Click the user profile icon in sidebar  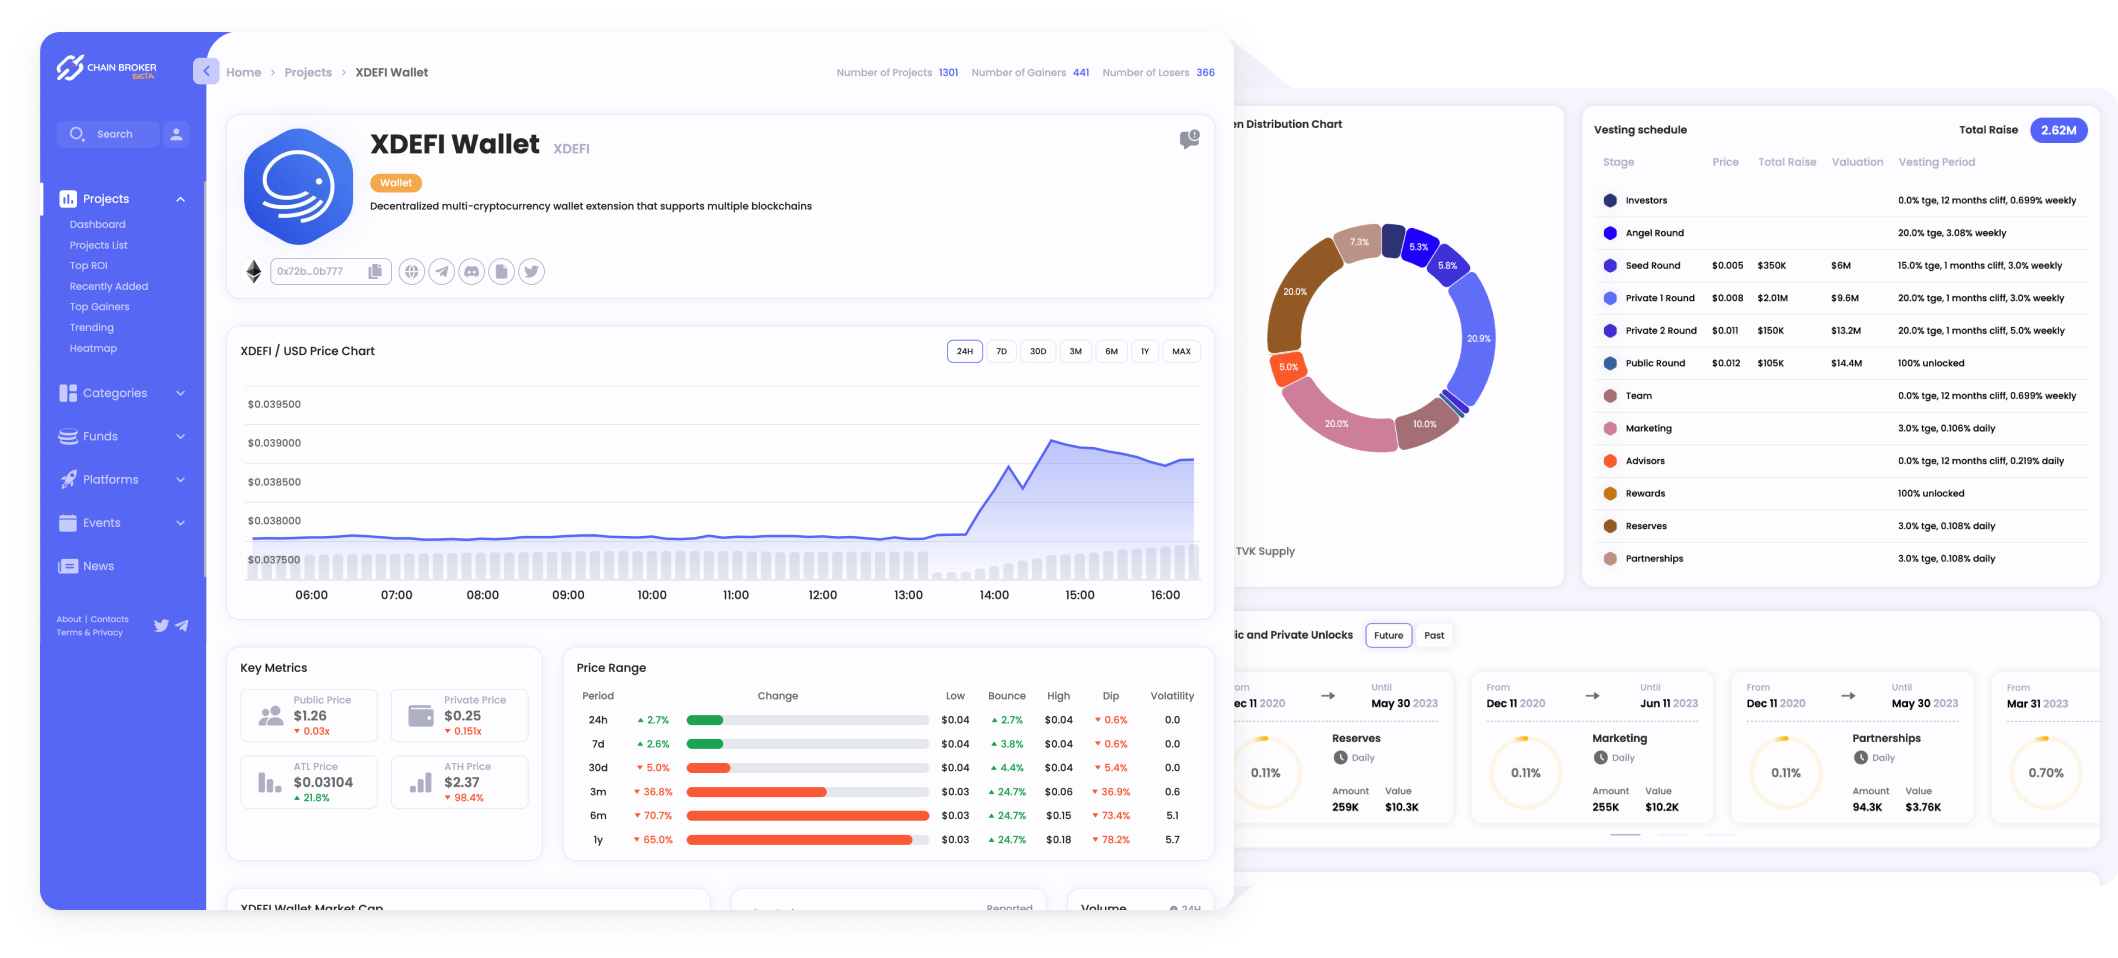click(176, 134)
